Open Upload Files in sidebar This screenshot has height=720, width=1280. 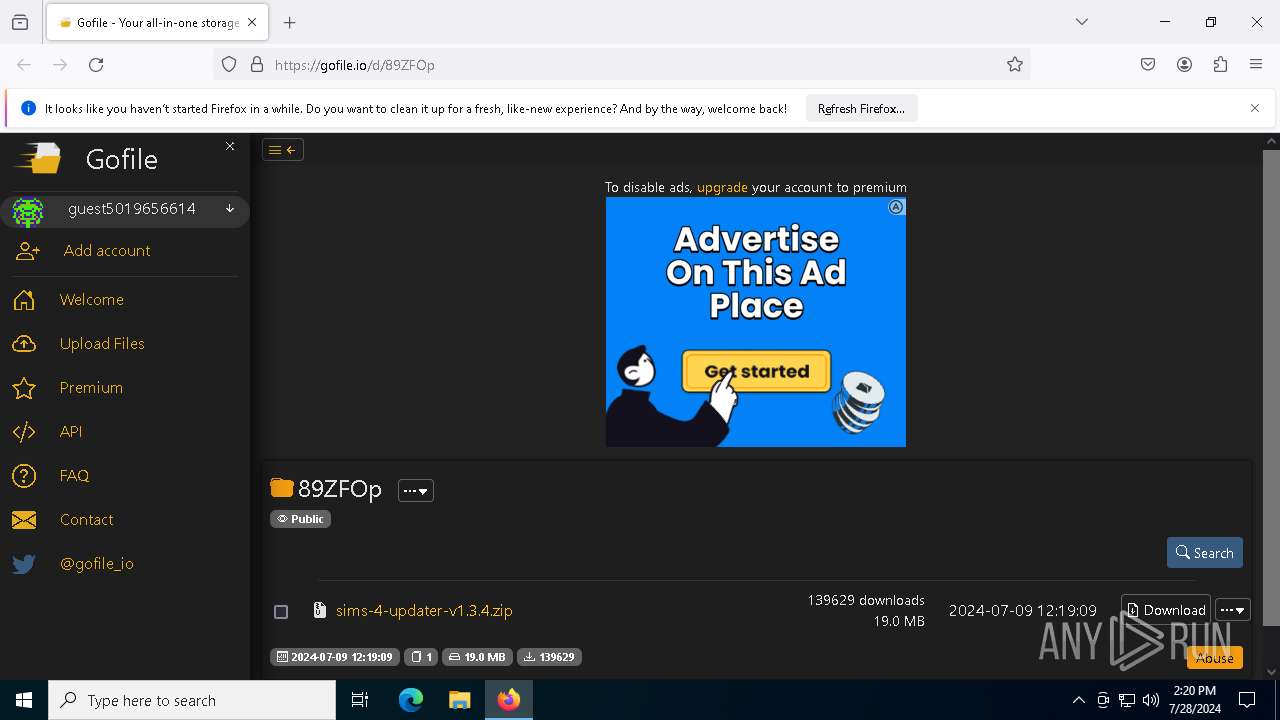click(x=102, y=344)
